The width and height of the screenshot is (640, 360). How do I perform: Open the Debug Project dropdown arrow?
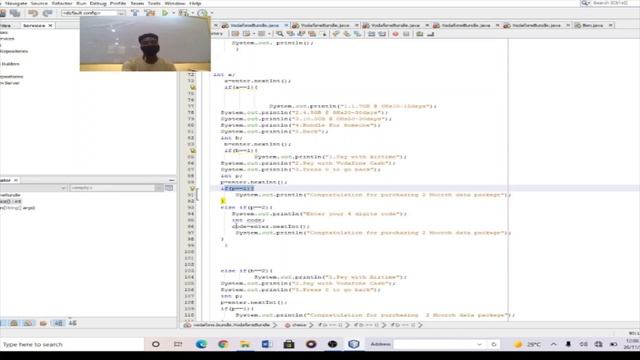pos(192,13)
